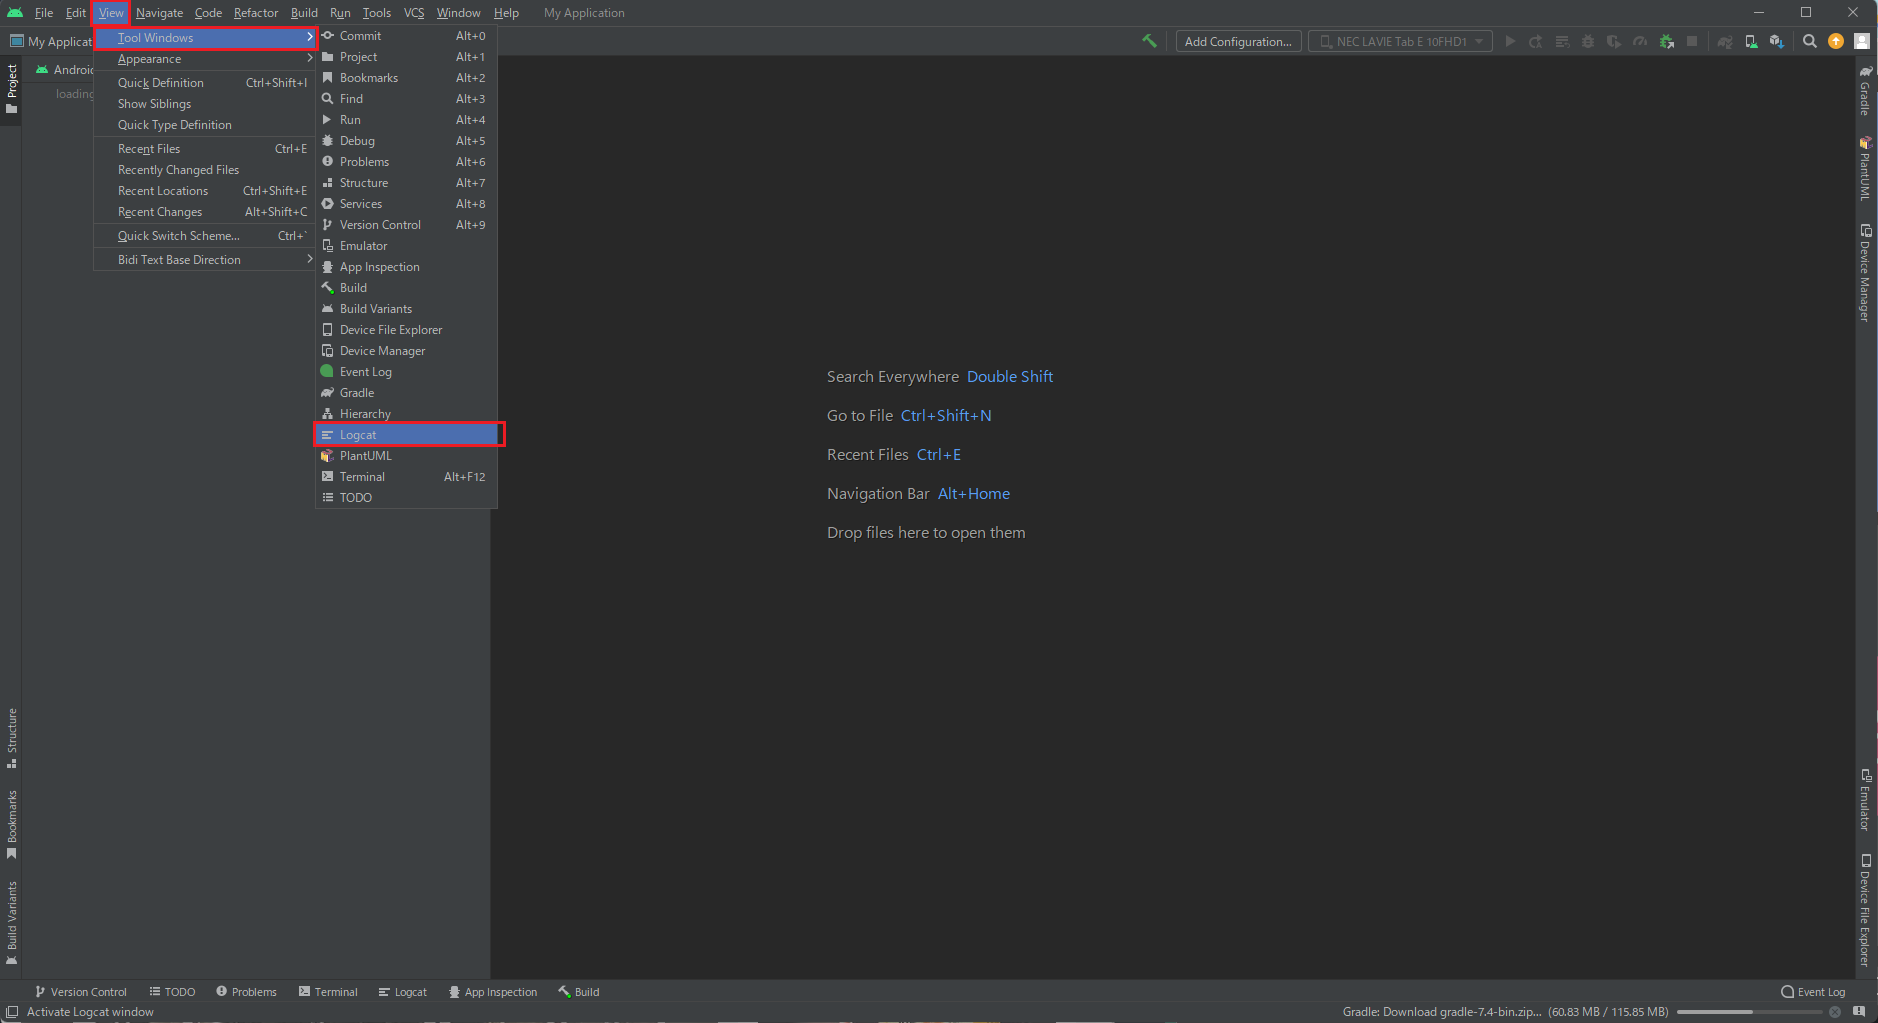
Task: Click the Make Project hammer icon
Action: point(1149,41)
